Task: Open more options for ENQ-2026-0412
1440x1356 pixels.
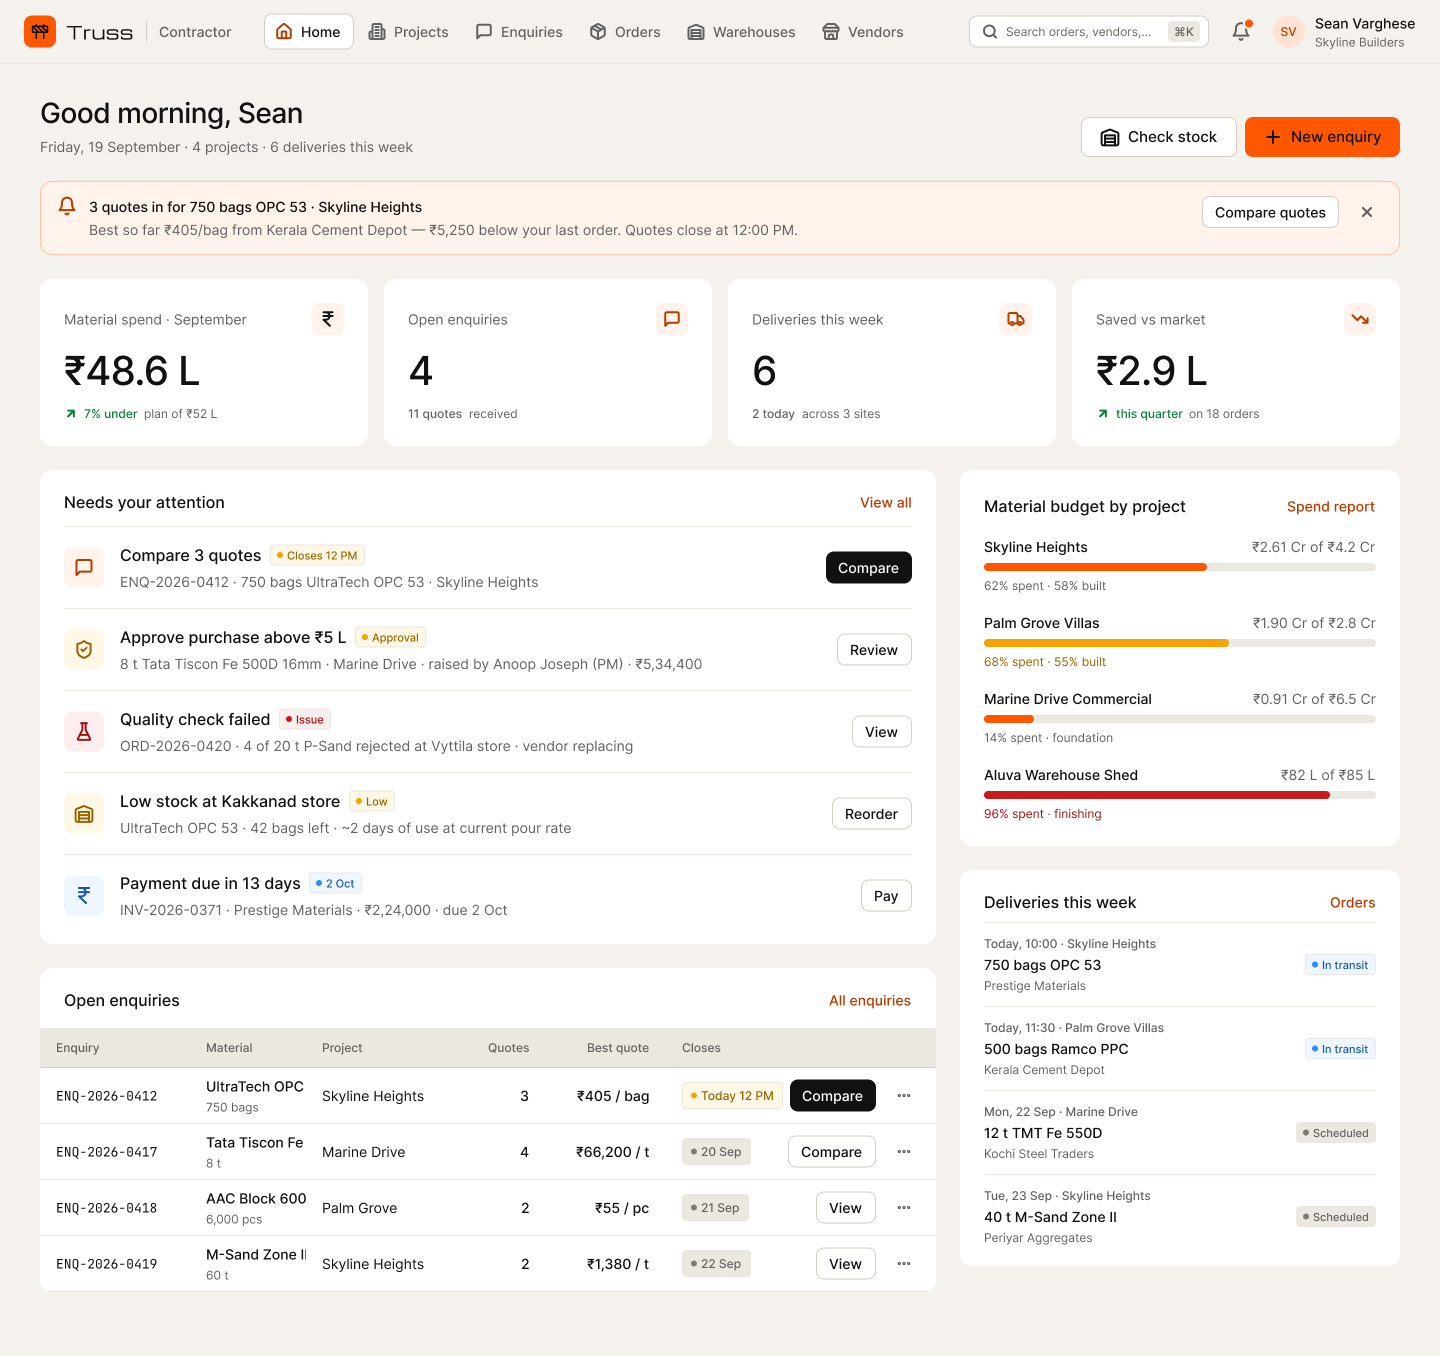Action: 904,1096
